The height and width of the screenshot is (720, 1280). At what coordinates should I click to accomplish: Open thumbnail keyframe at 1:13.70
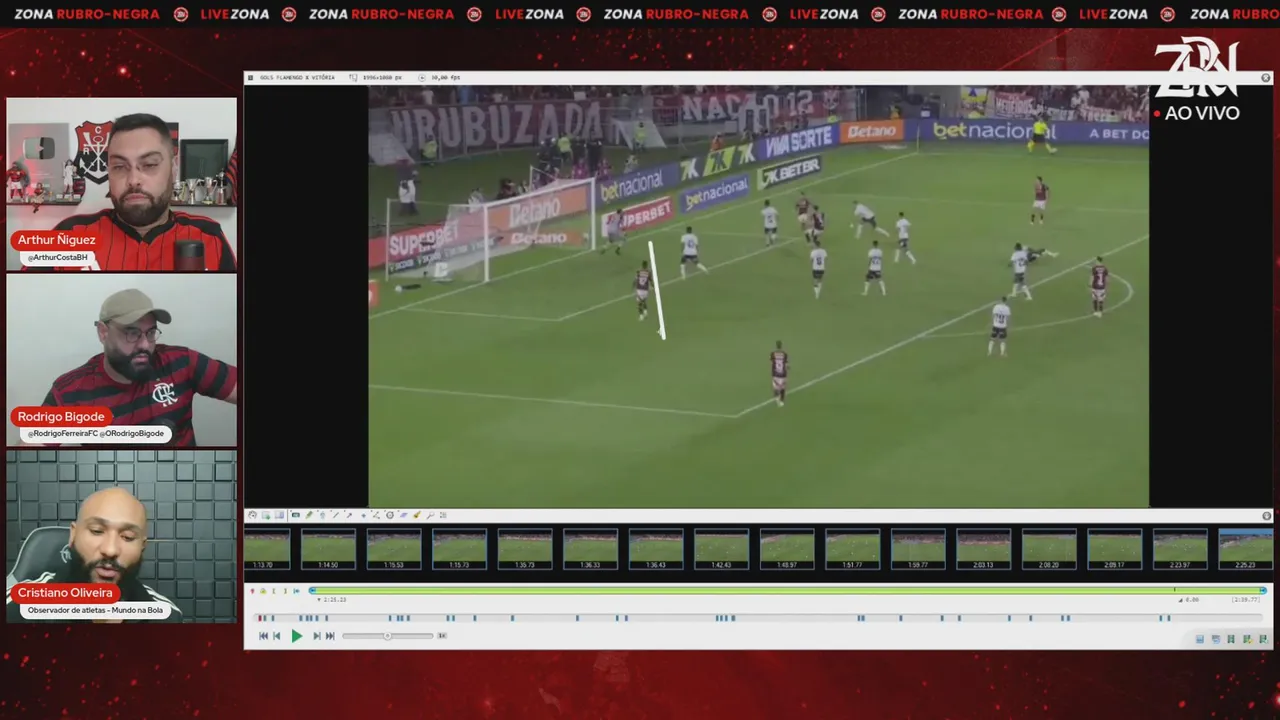tap(267, 549)
